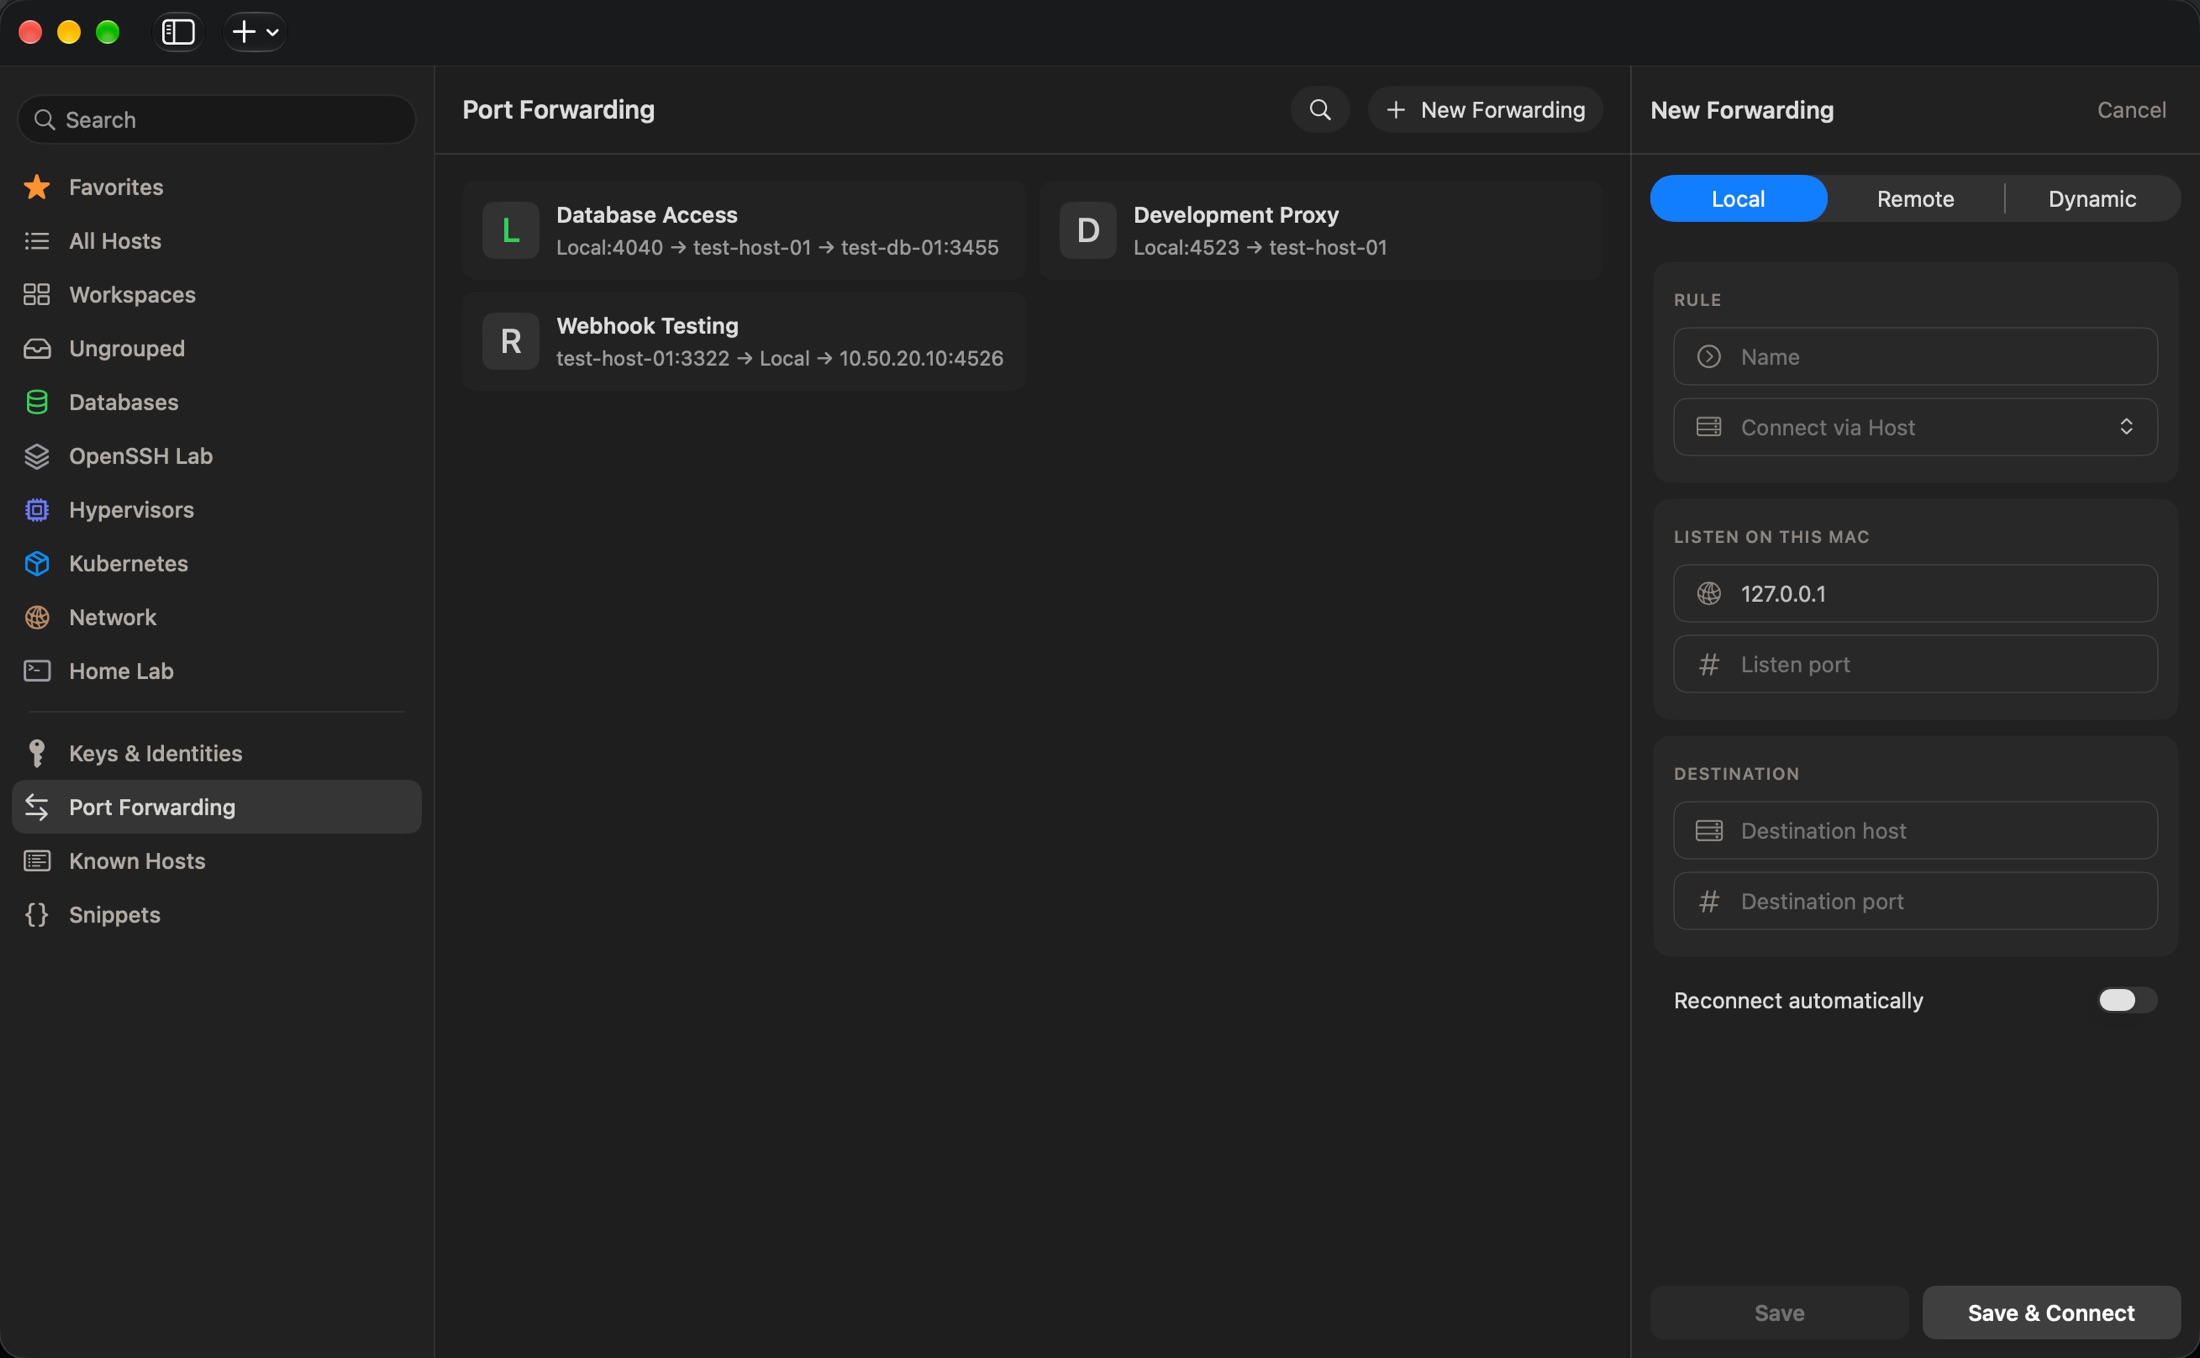Open Favorites star in sidebar

[x=37, y=187]
